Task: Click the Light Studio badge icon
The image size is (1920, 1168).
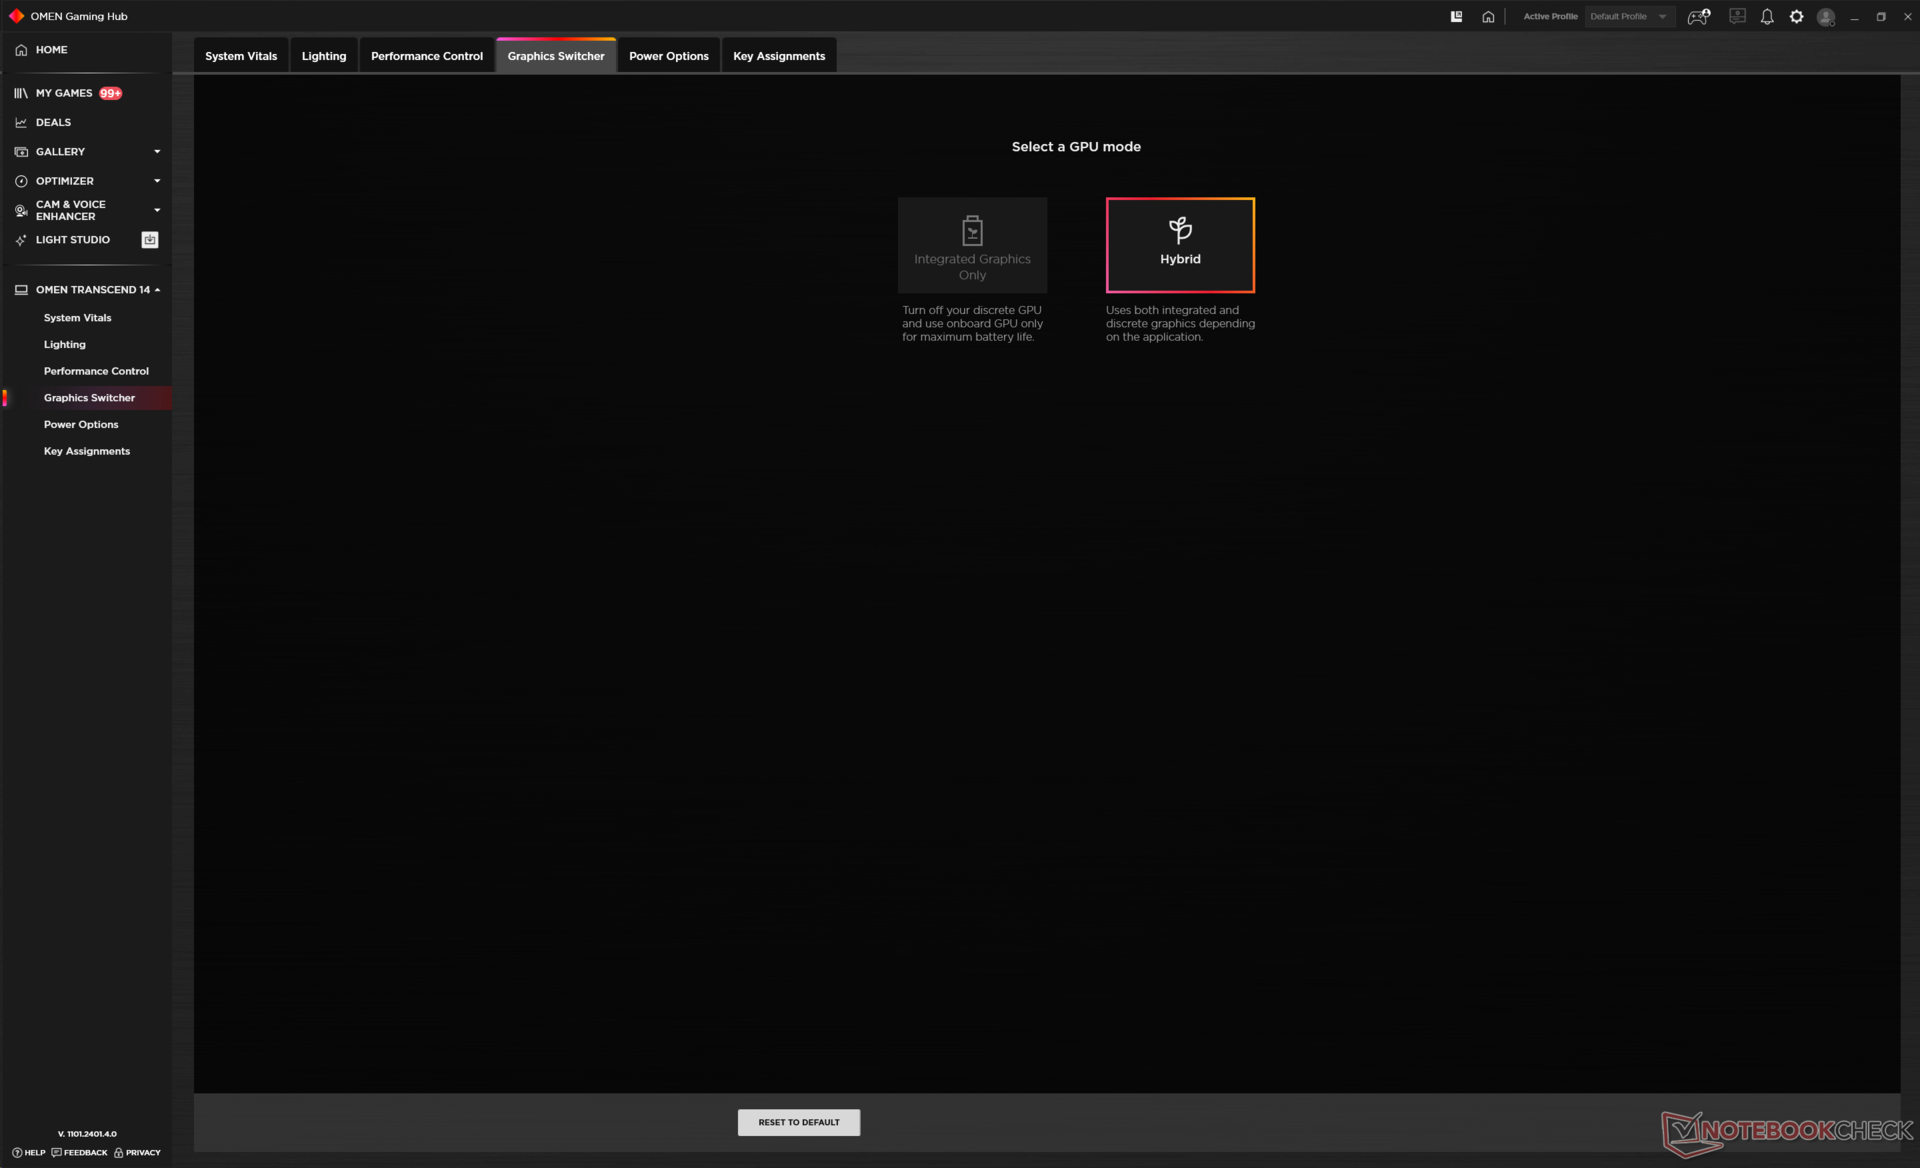Action: [x=150, y=240]
